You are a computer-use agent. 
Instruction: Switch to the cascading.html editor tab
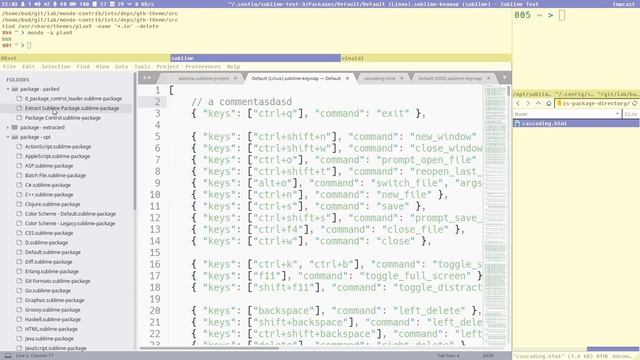(x=379, y=78)
